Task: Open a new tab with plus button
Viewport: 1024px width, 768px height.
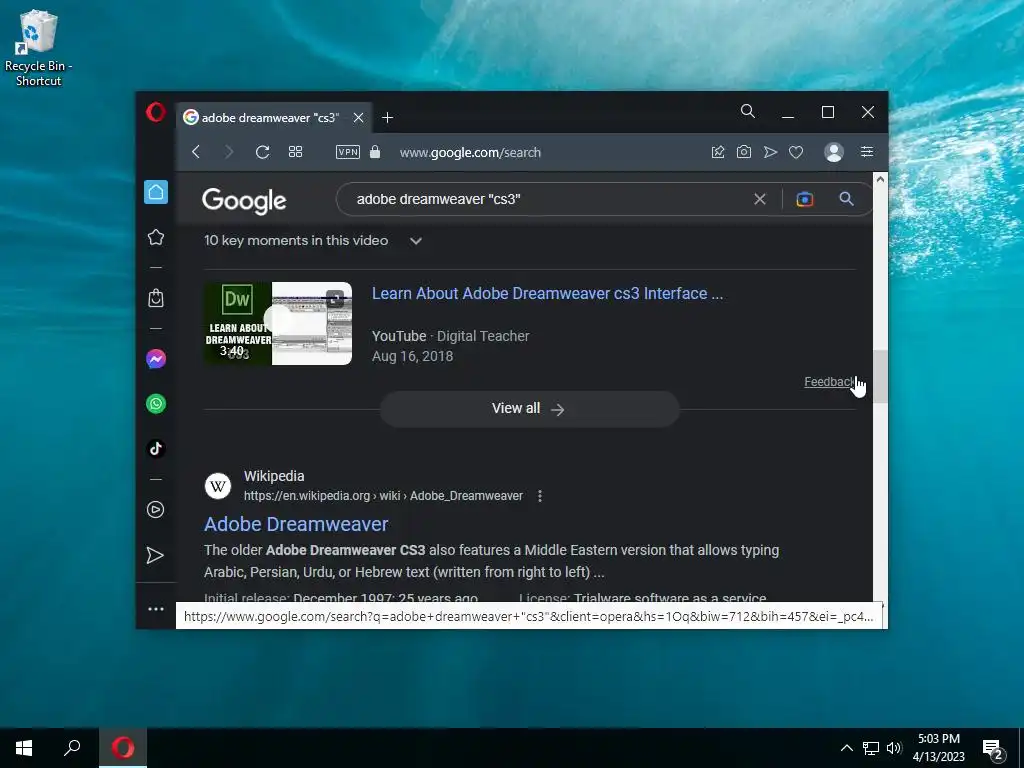Action: (387, 118)
